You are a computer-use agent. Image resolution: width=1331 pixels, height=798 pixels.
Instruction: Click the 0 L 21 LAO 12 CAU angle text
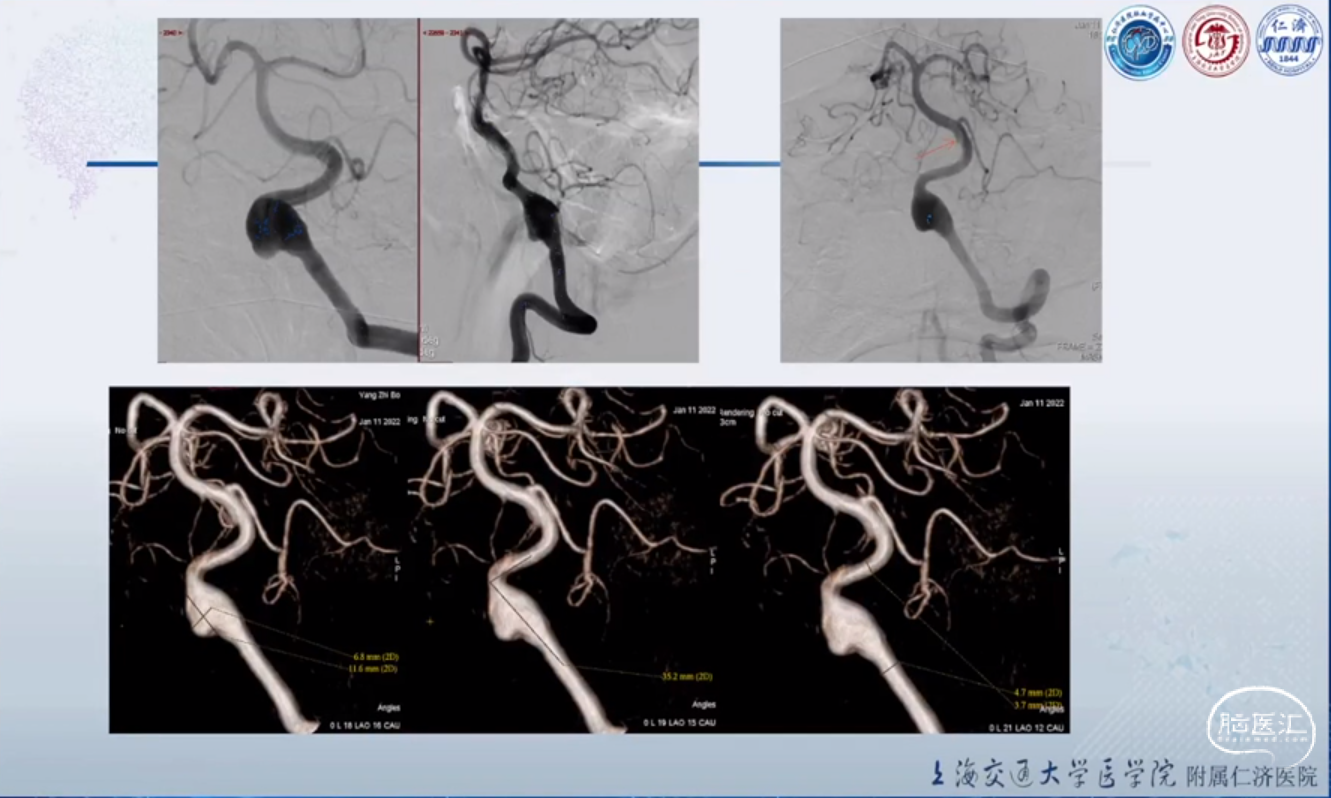click(x=1026, y=727)
